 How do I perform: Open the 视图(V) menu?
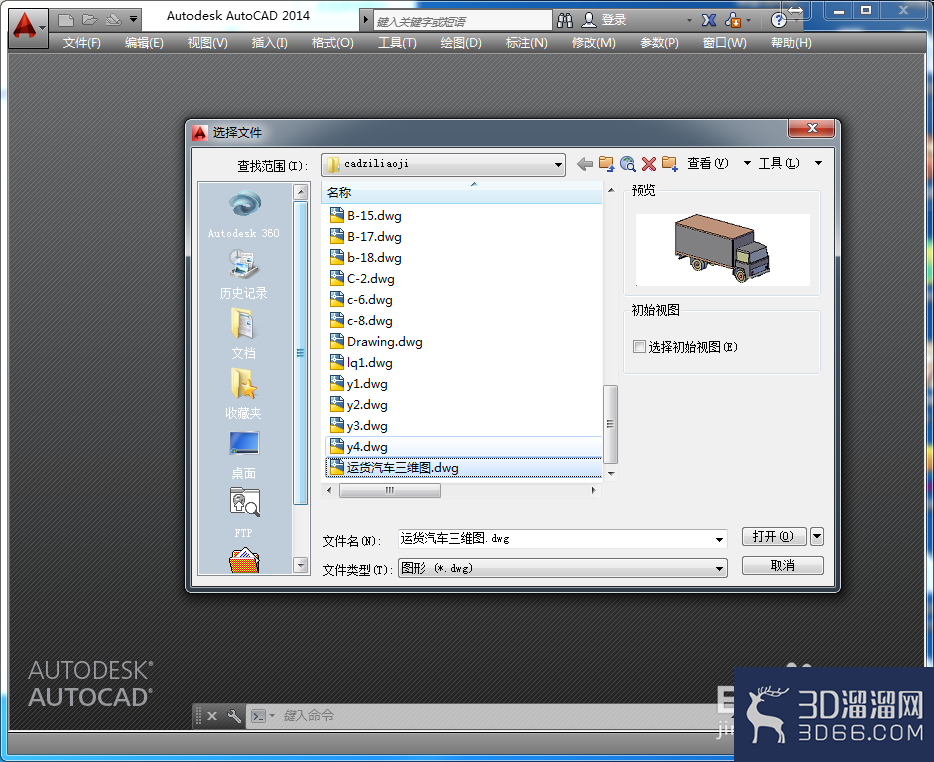[207, 43]
